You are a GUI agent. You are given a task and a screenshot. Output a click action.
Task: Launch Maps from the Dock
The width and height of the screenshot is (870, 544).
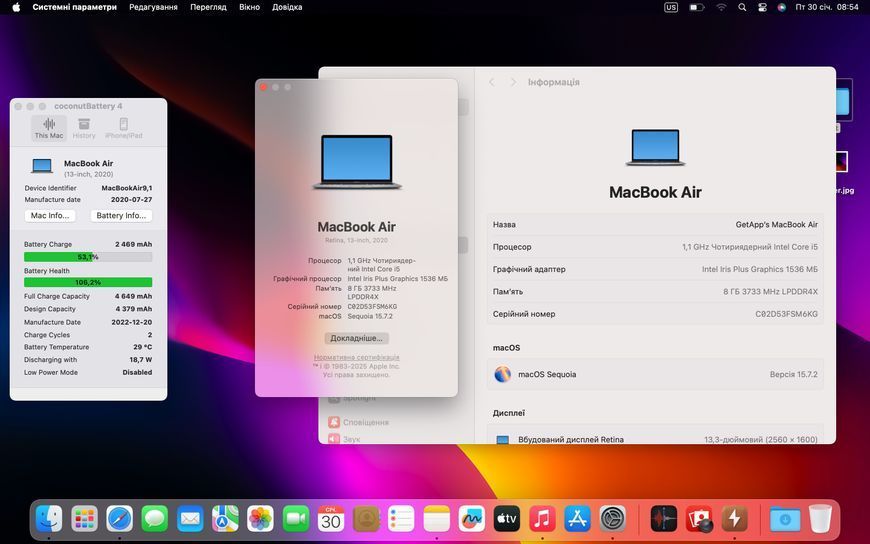[225, 519]
